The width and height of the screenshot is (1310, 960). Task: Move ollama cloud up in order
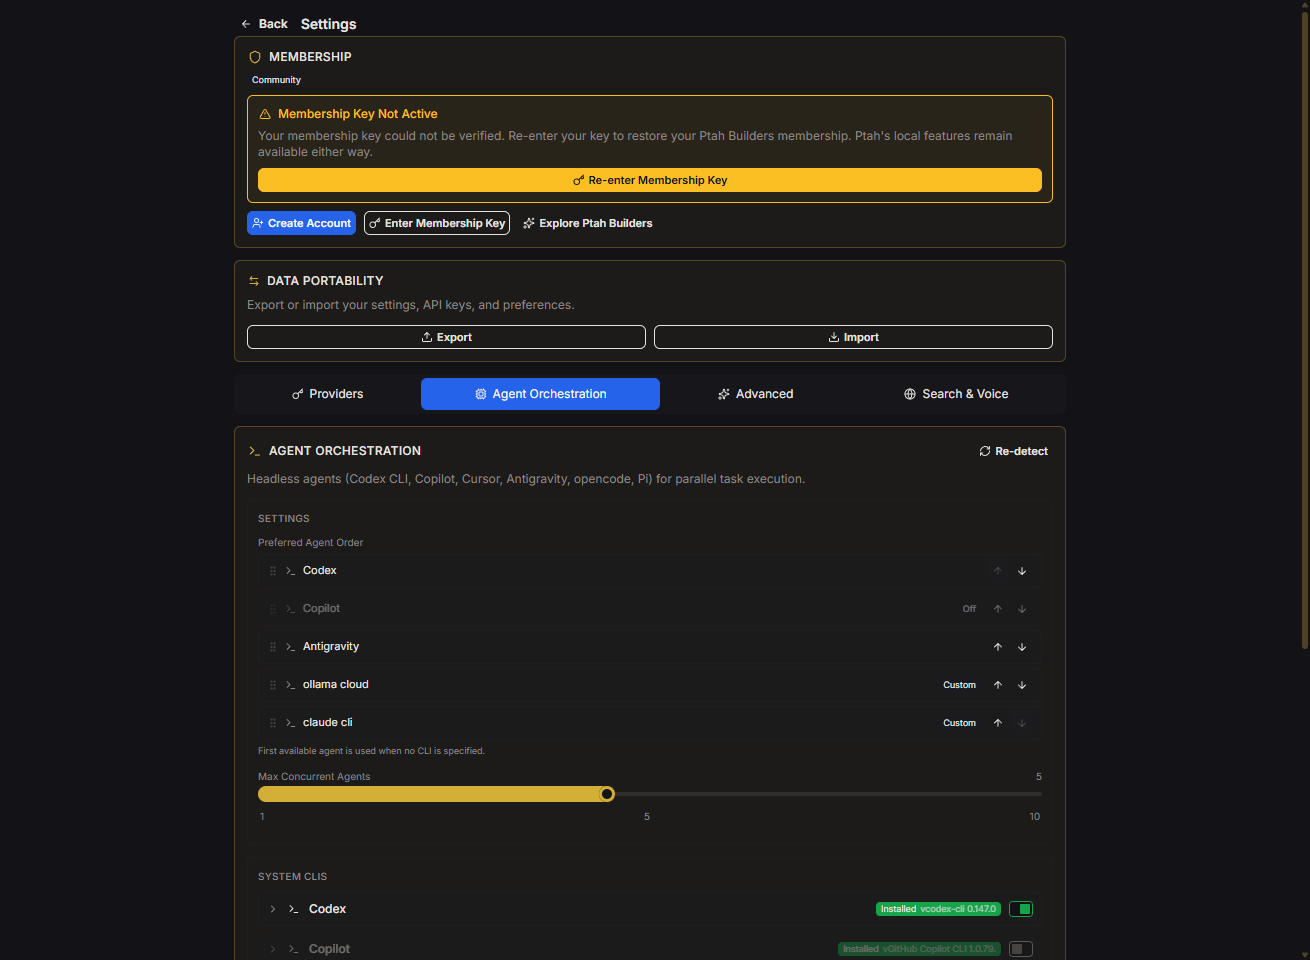(998, 685)
